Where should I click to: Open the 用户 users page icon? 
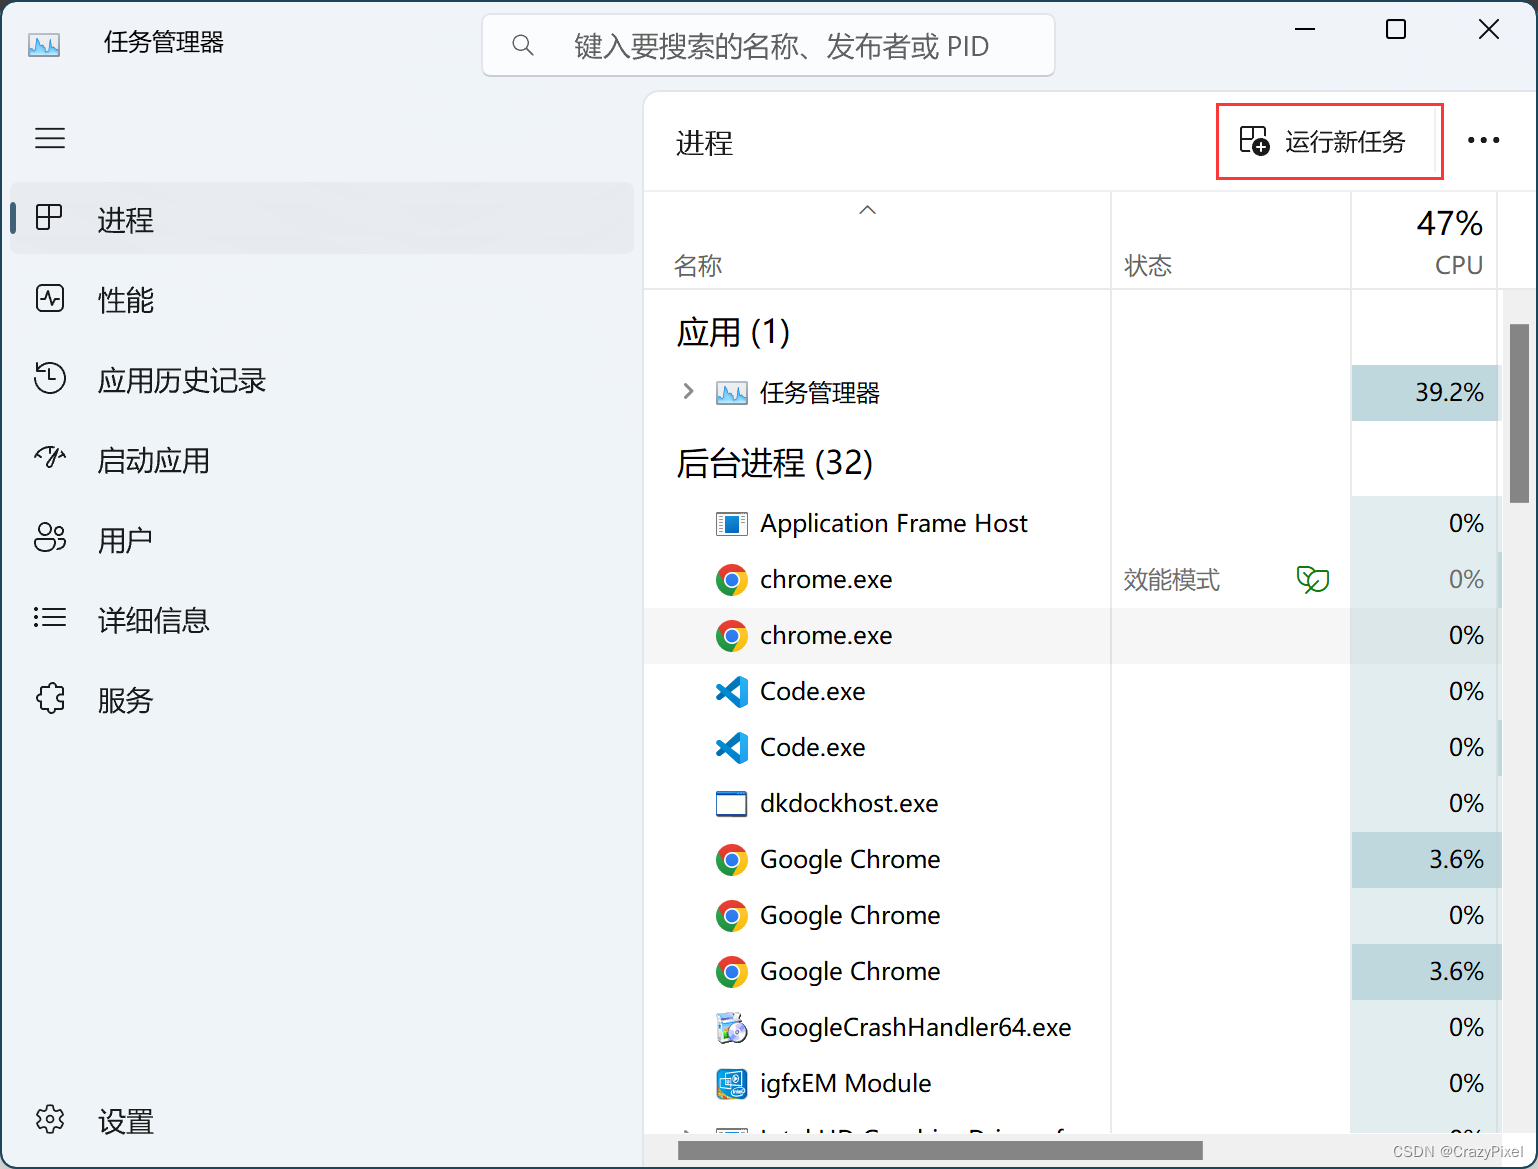coord(50,538)
